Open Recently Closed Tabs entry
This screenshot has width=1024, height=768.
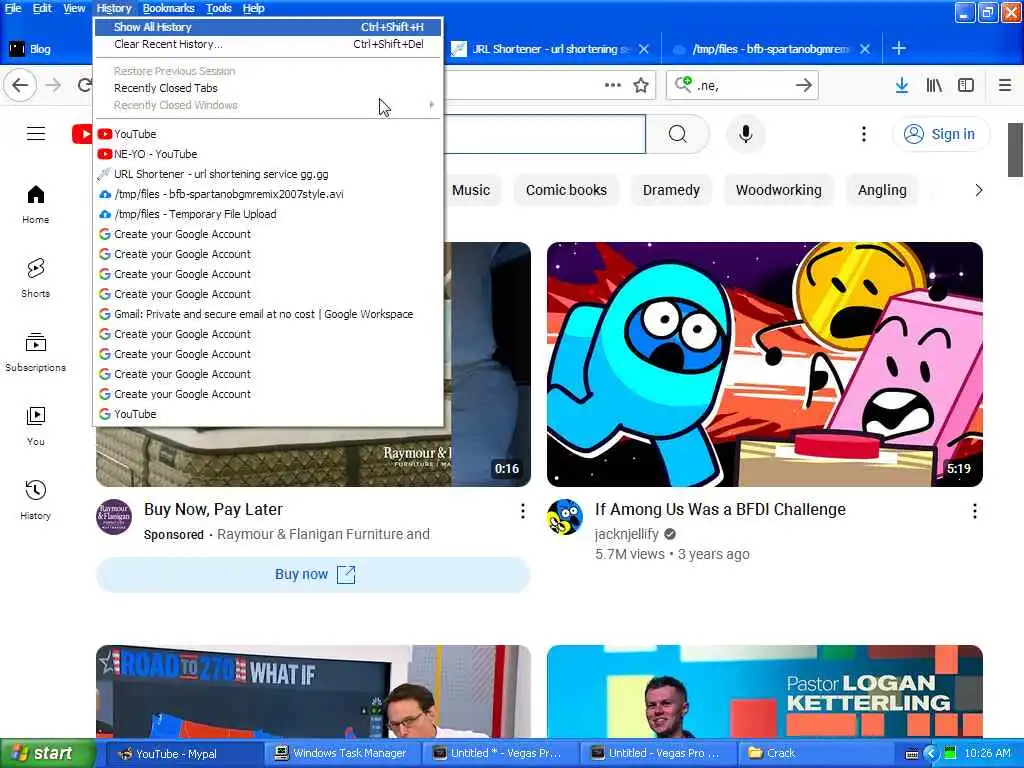coord(268,88)
